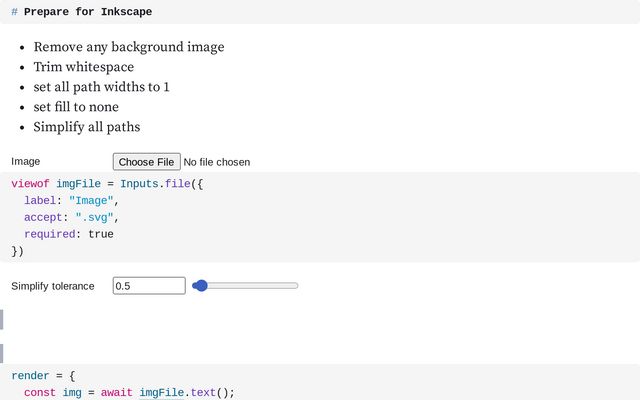Click the upper collapsed cell gutter bar

tap(2, 320)
